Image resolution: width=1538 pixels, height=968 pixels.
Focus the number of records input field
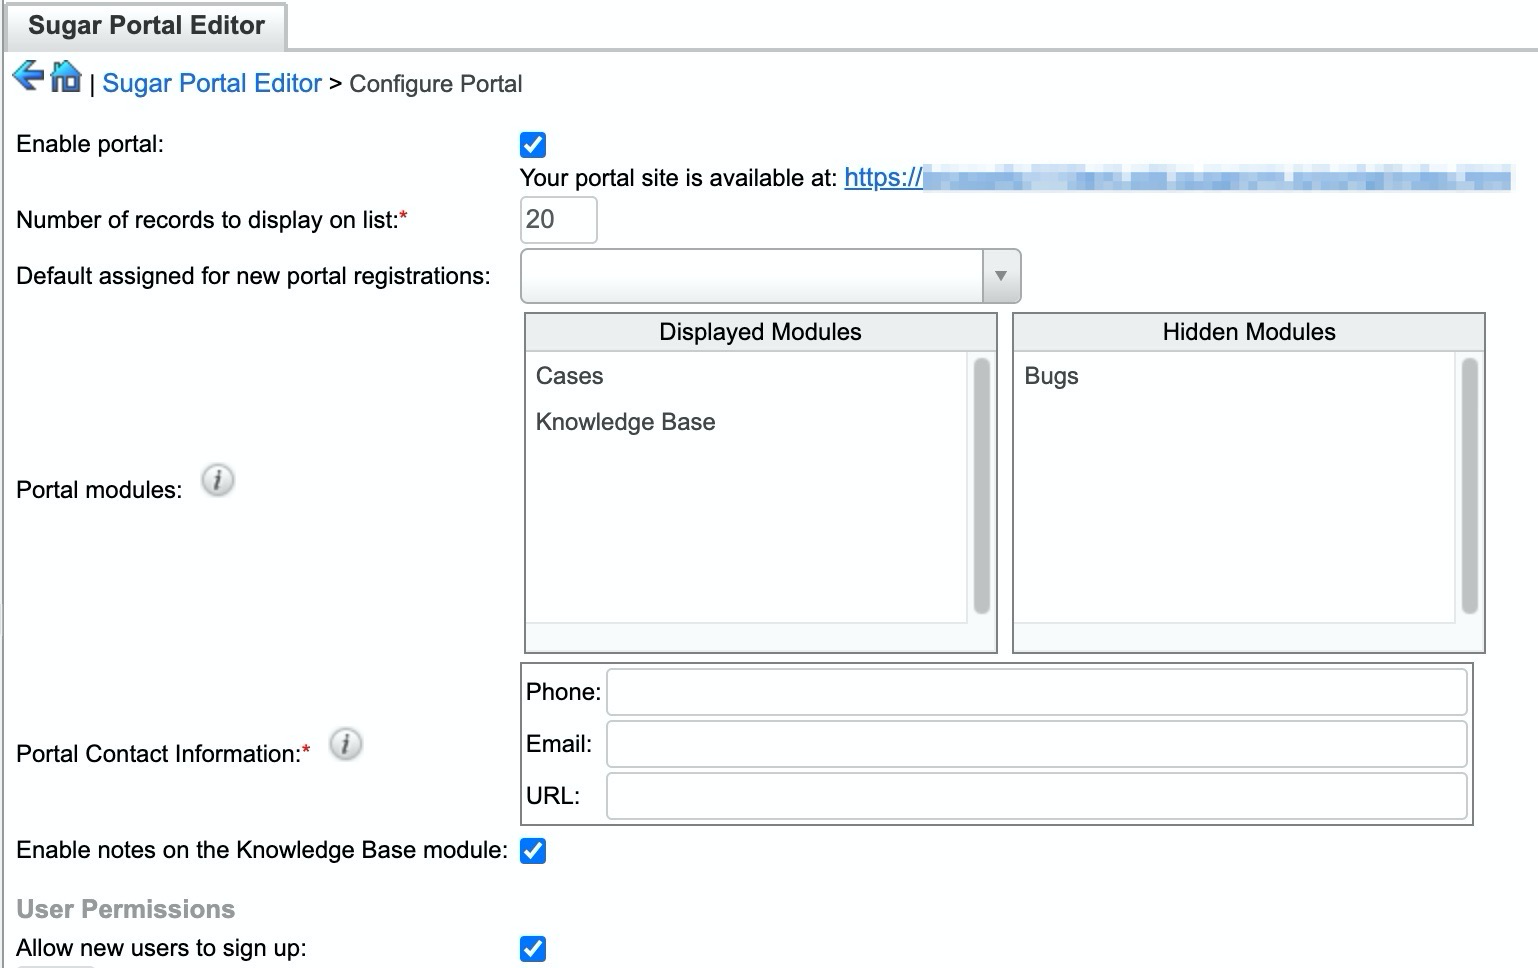click(558, 220)
